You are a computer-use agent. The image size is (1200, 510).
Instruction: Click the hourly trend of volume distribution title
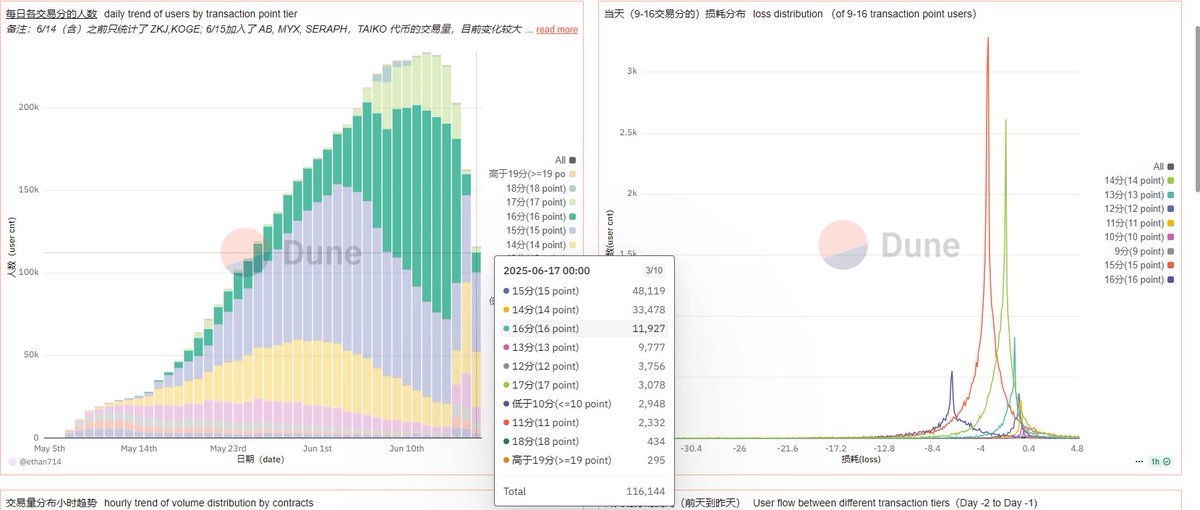click(159, 502)
